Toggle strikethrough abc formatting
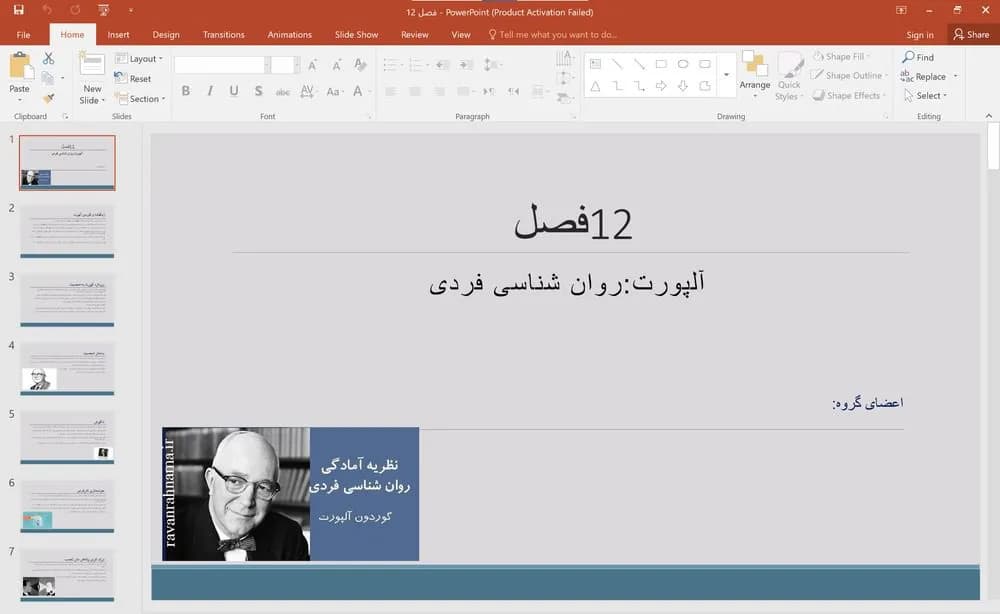The height and width of the screenshot is (614, 1000). pos(283,92)
